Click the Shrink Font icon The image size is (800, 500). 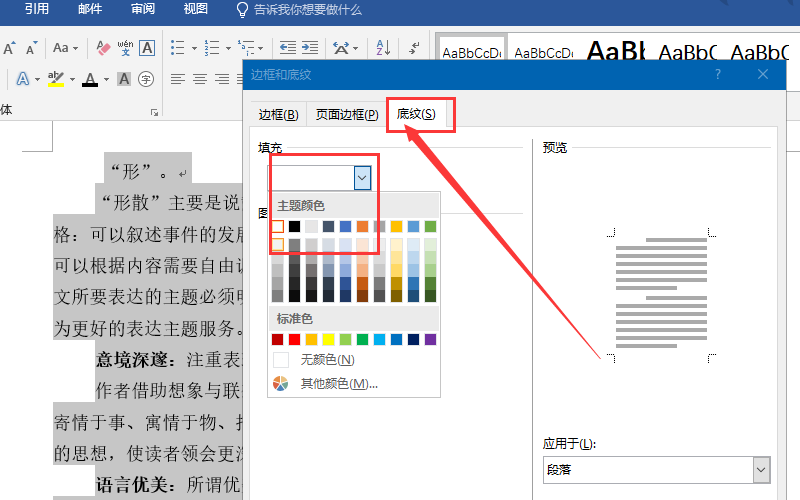pos(32,48)
